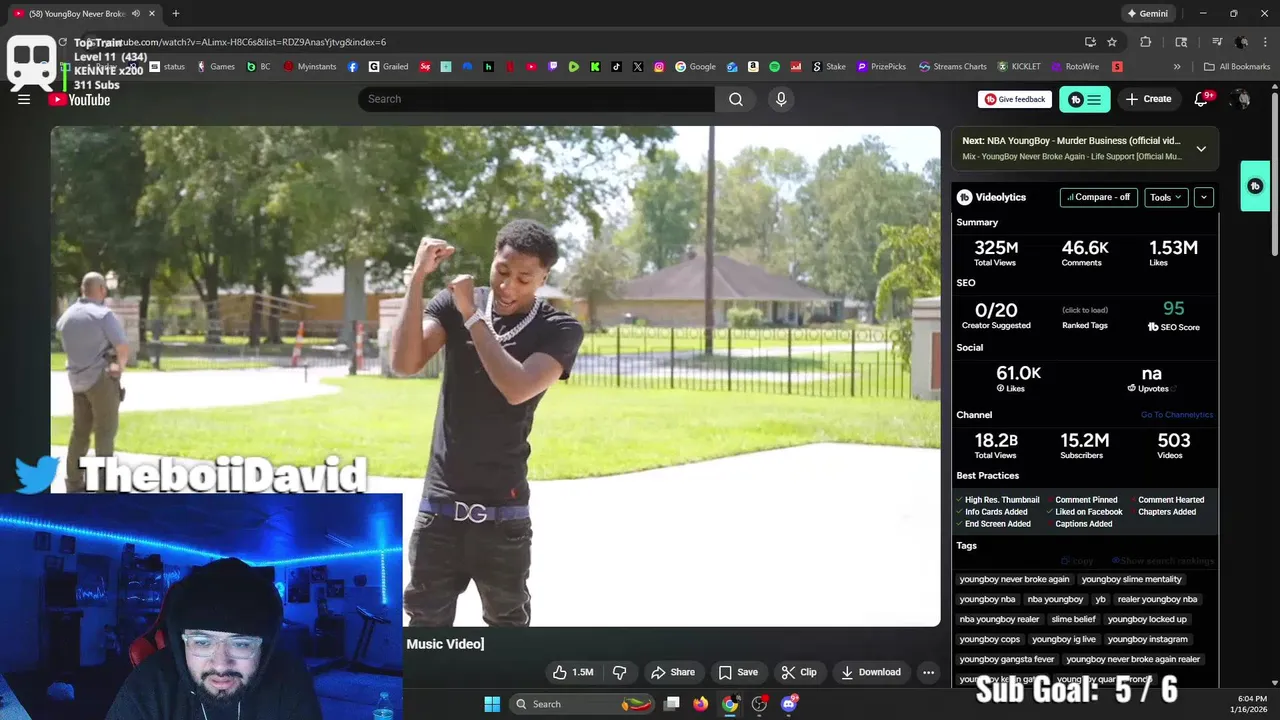
Task: Open Discord from the taskbar
Action: pos(789,704)
